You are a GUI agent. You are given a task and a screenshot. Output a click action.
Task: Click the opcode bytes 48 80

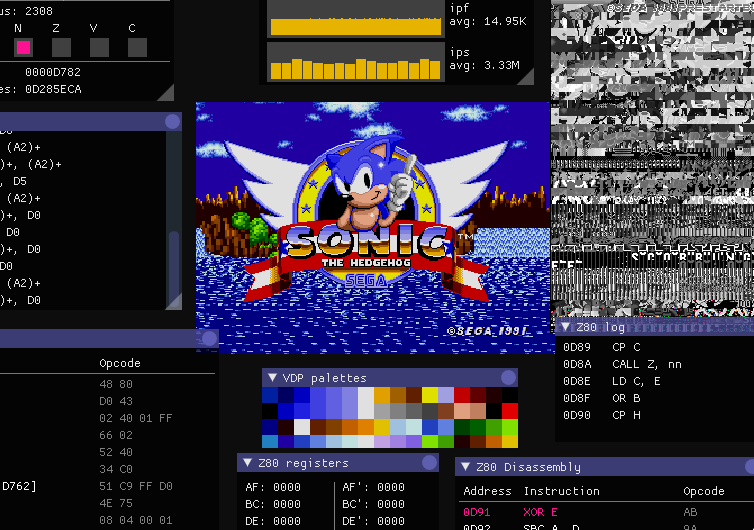point(116,384)
